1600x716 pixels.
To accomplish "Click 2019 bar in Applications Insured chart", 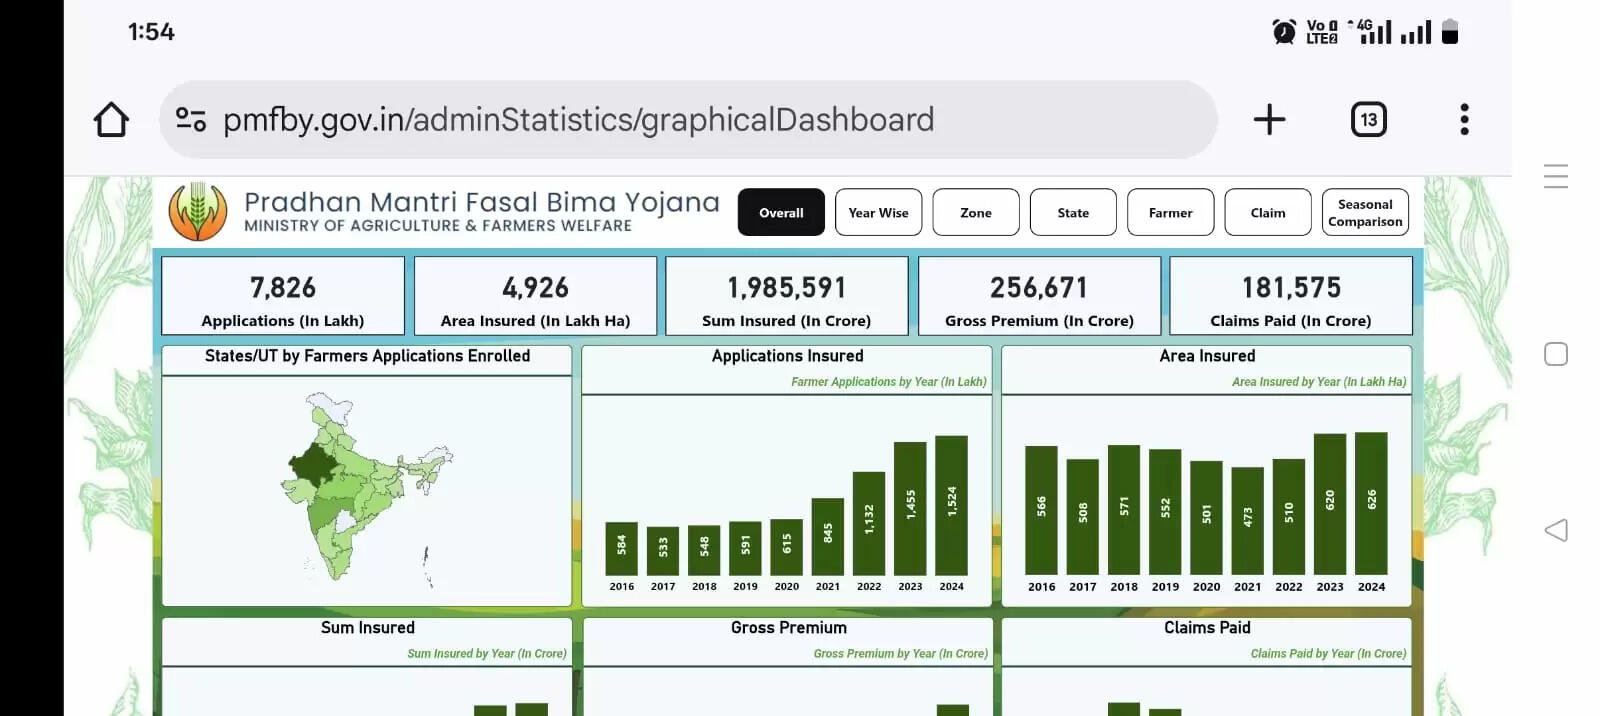I will click(745, 548).
